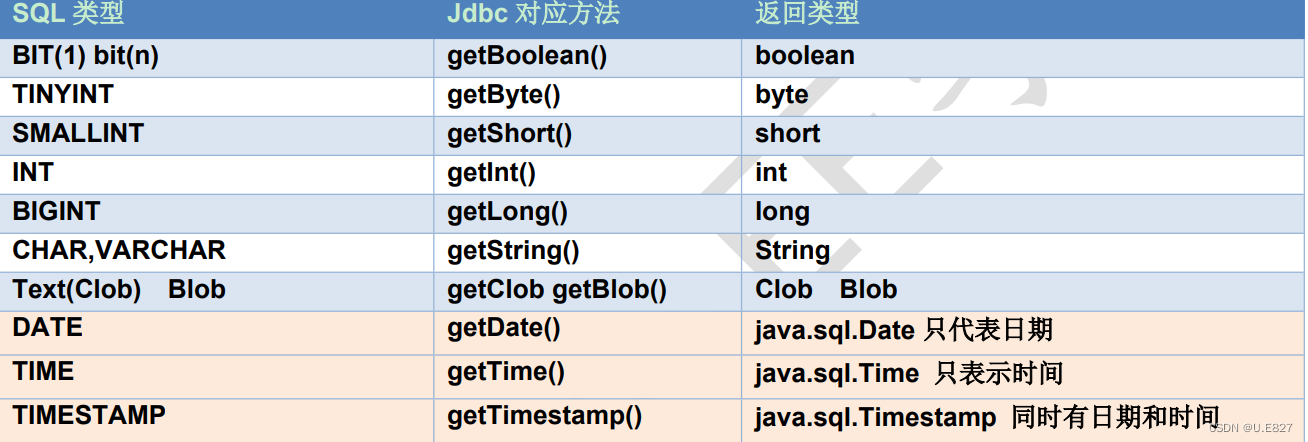This screenshot has width=1308, height=442.
Task: Select the DATE type cell
Action: (x=48, y=328)
